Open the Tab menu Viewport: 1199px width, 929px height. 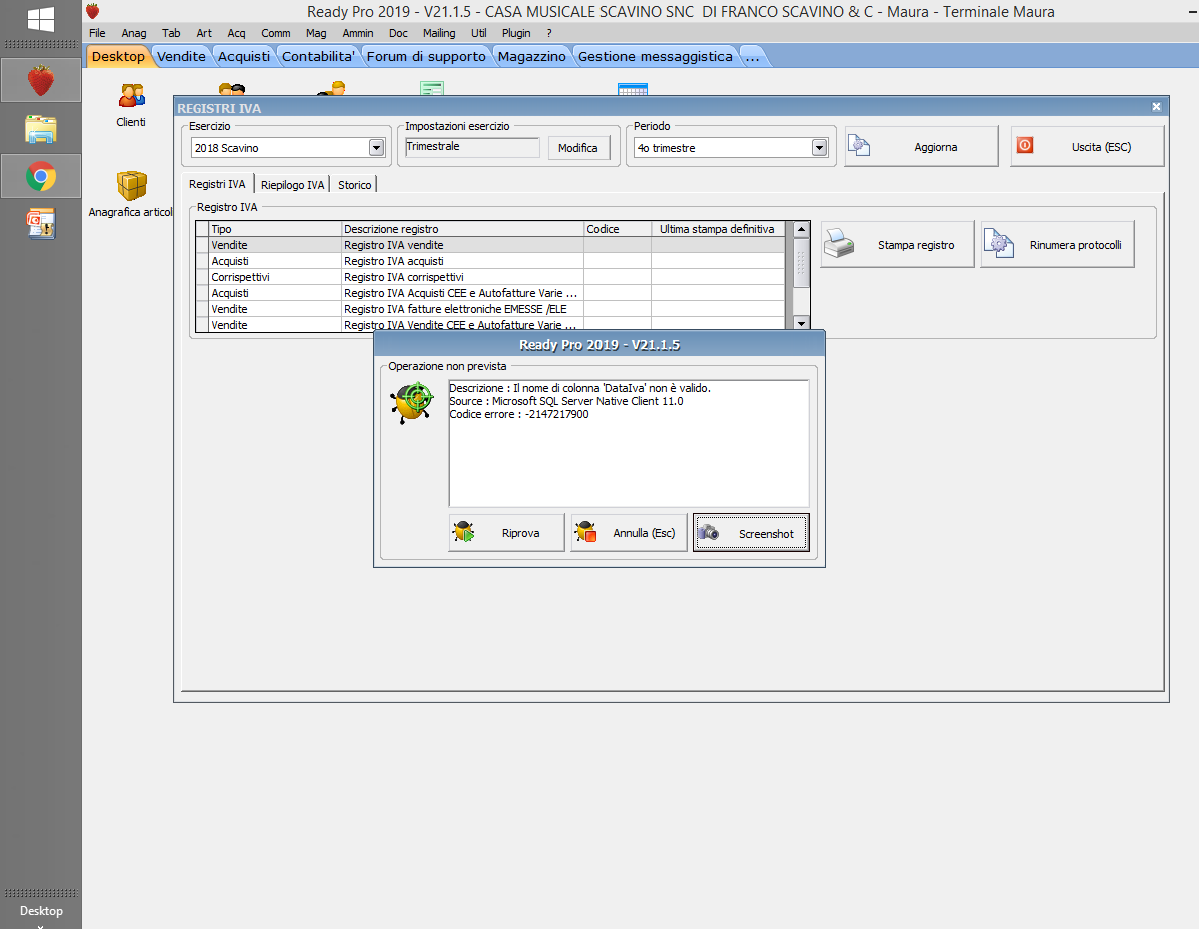click(171, 33)
